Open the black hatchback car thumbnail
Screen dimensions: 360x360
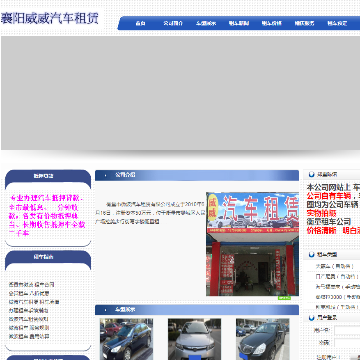(263, 339)
